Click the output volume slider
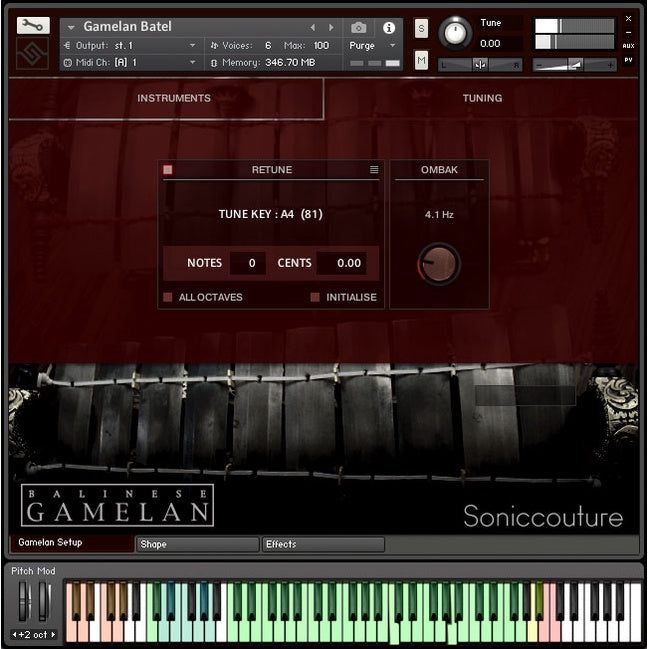The height and width of the screenshot is (649, 649). pos(574,65)
